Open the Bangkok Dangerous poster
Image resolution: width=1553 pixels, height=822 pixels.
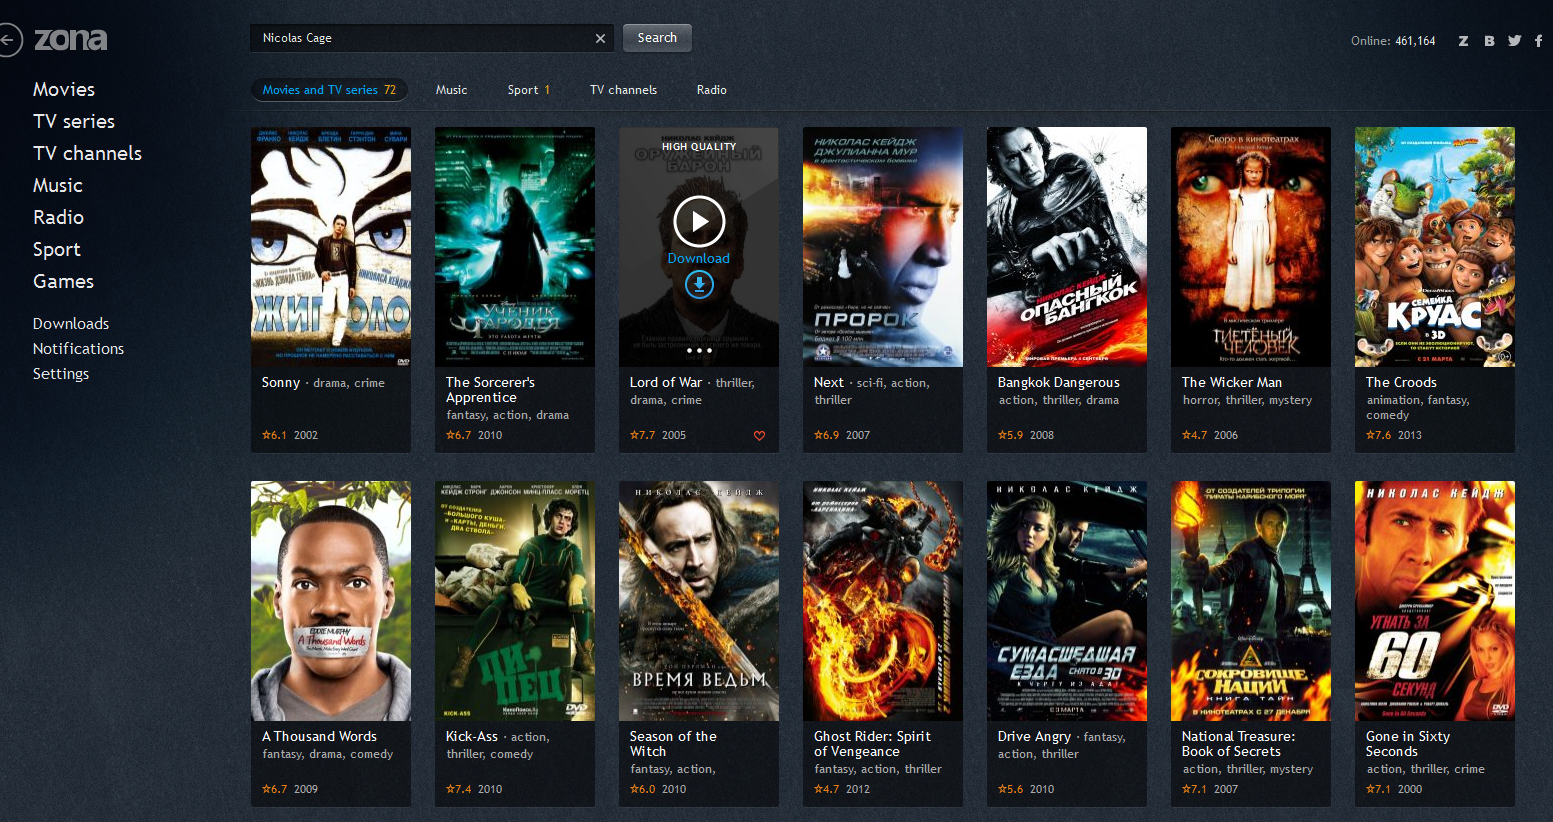tap(1067, 247)
